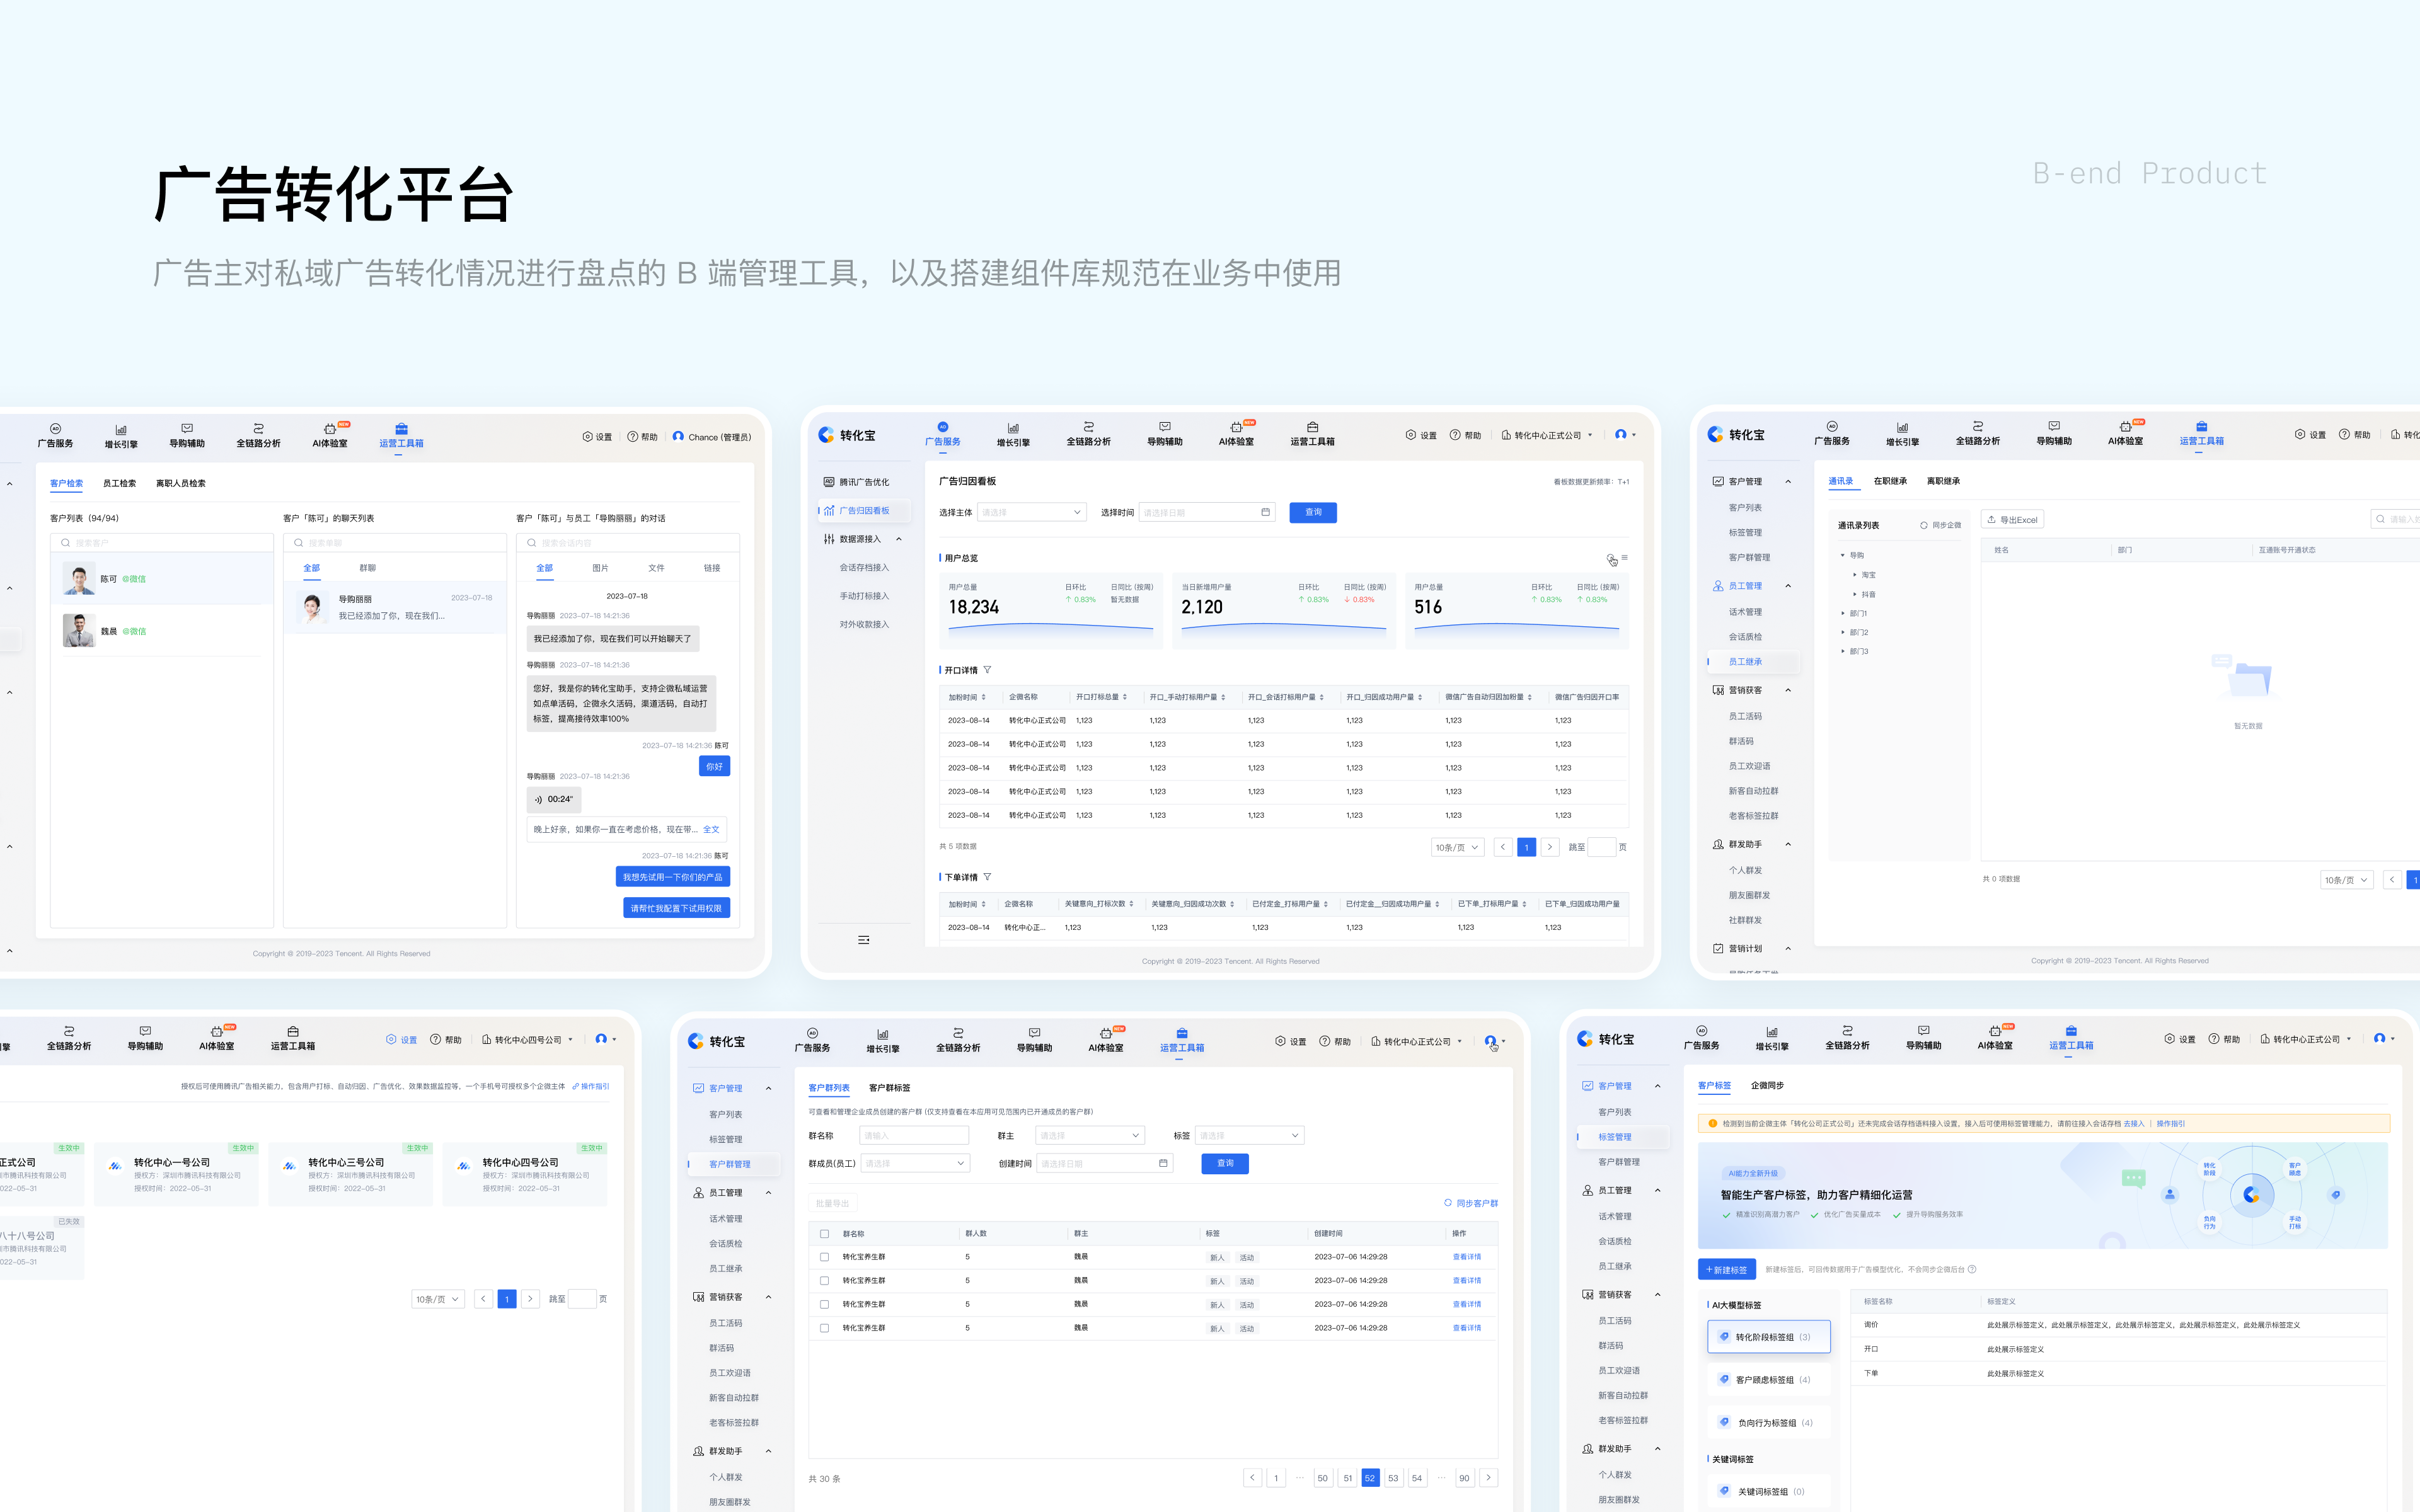Click 帮助 question icon in 客户检索 window

point(632,437)
